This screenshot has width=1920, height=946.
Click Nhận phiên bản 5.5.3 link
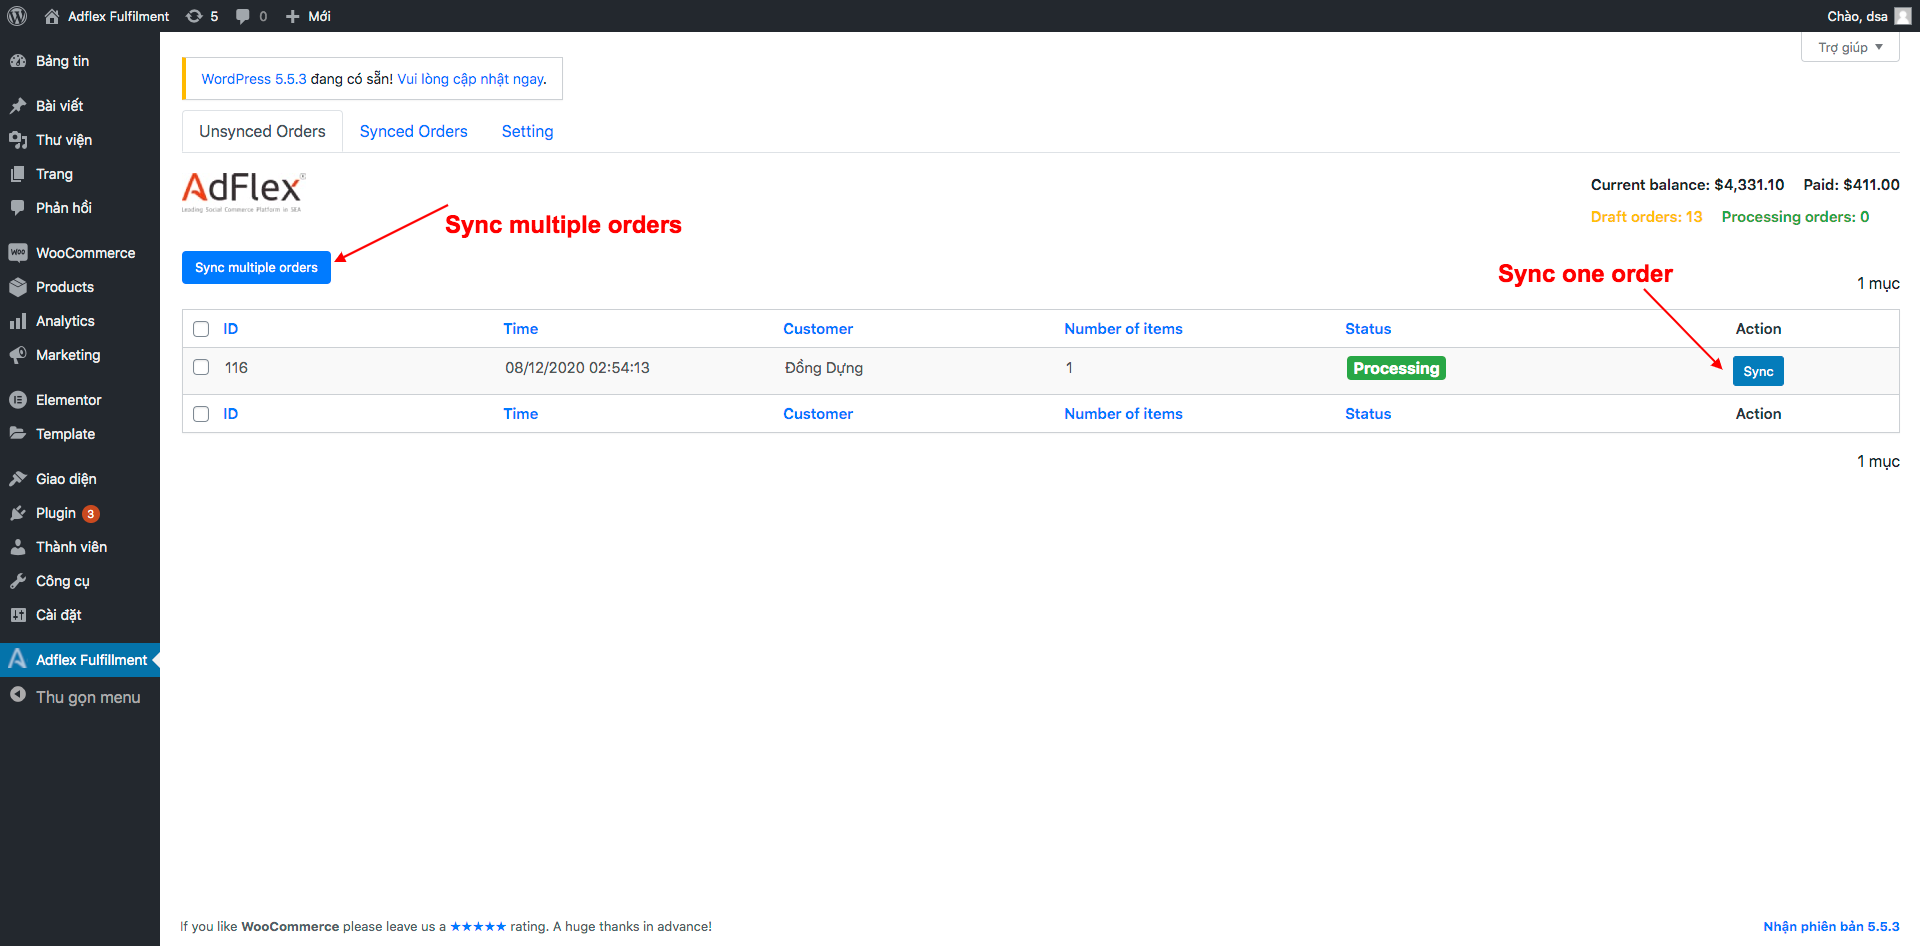point(1831,926)
